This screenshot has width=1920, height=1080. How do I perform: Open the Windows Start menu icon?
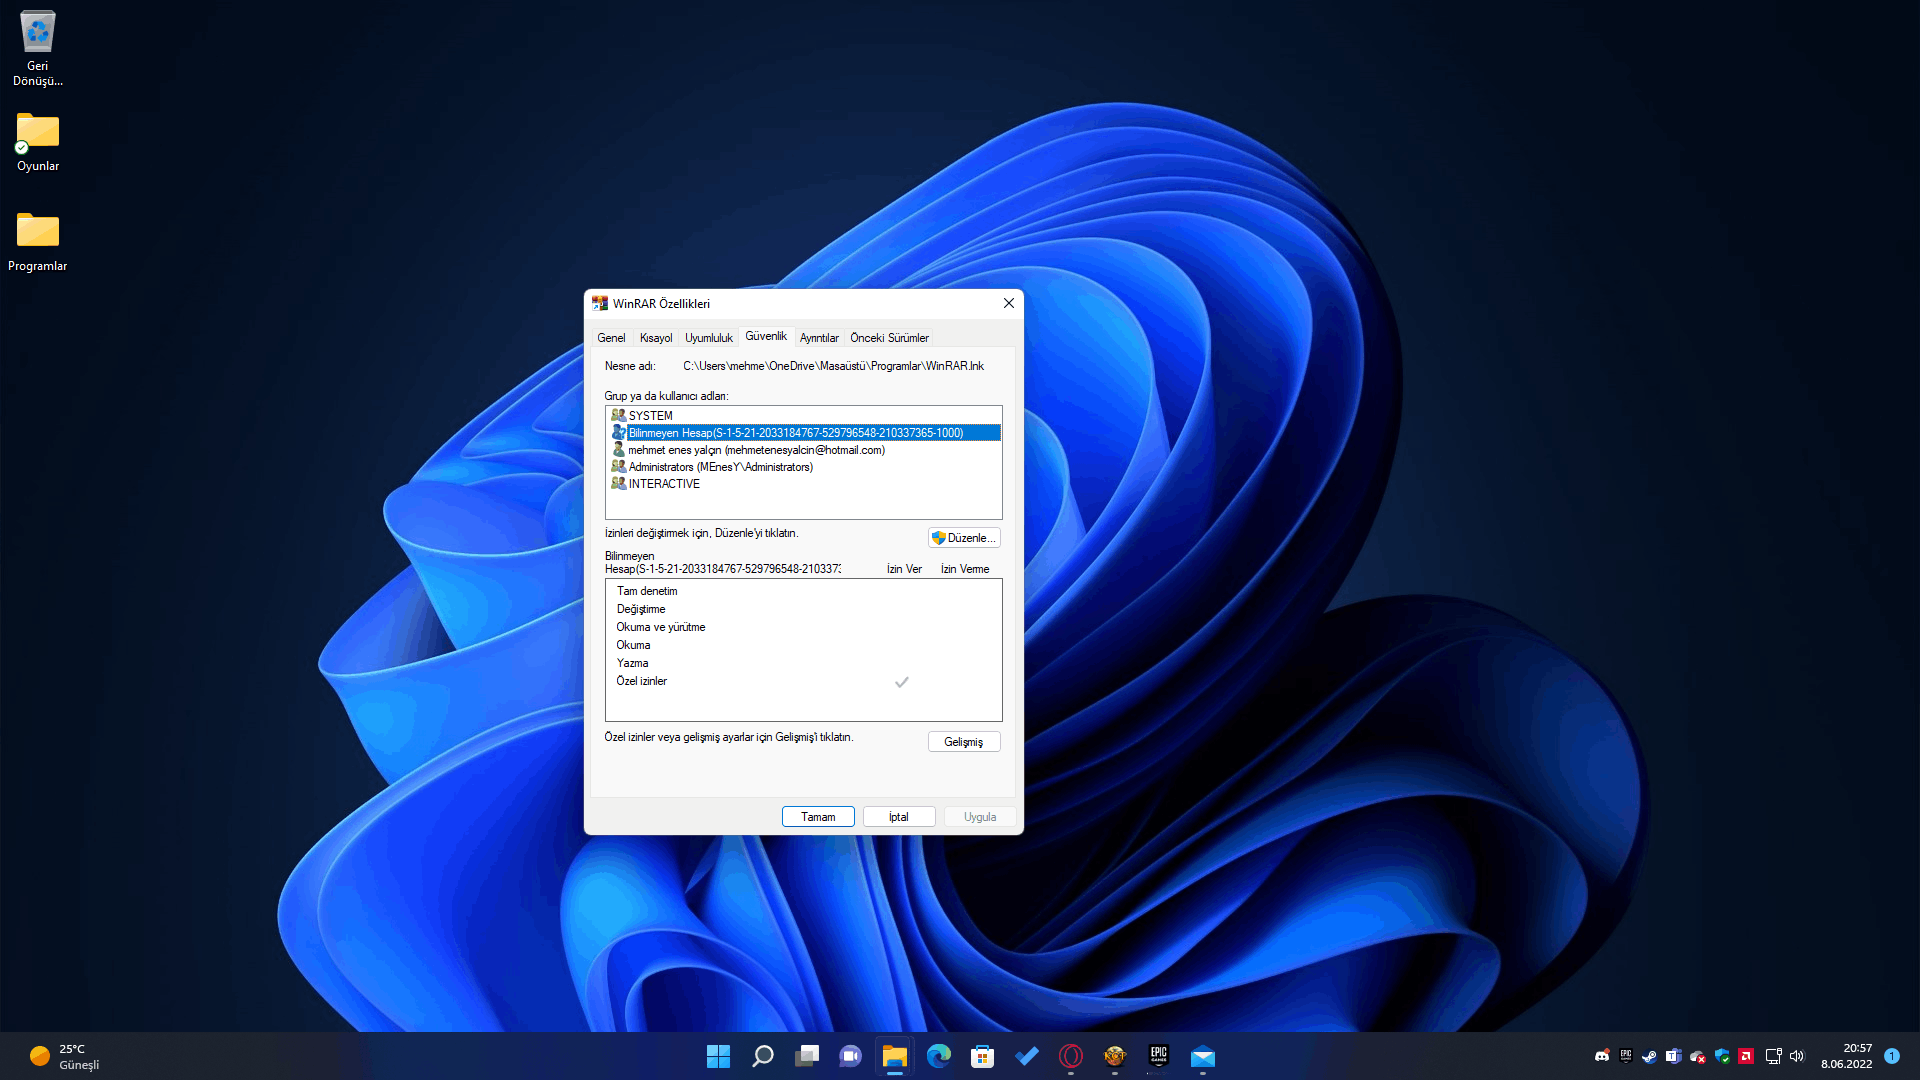(x=718, y=1056)
